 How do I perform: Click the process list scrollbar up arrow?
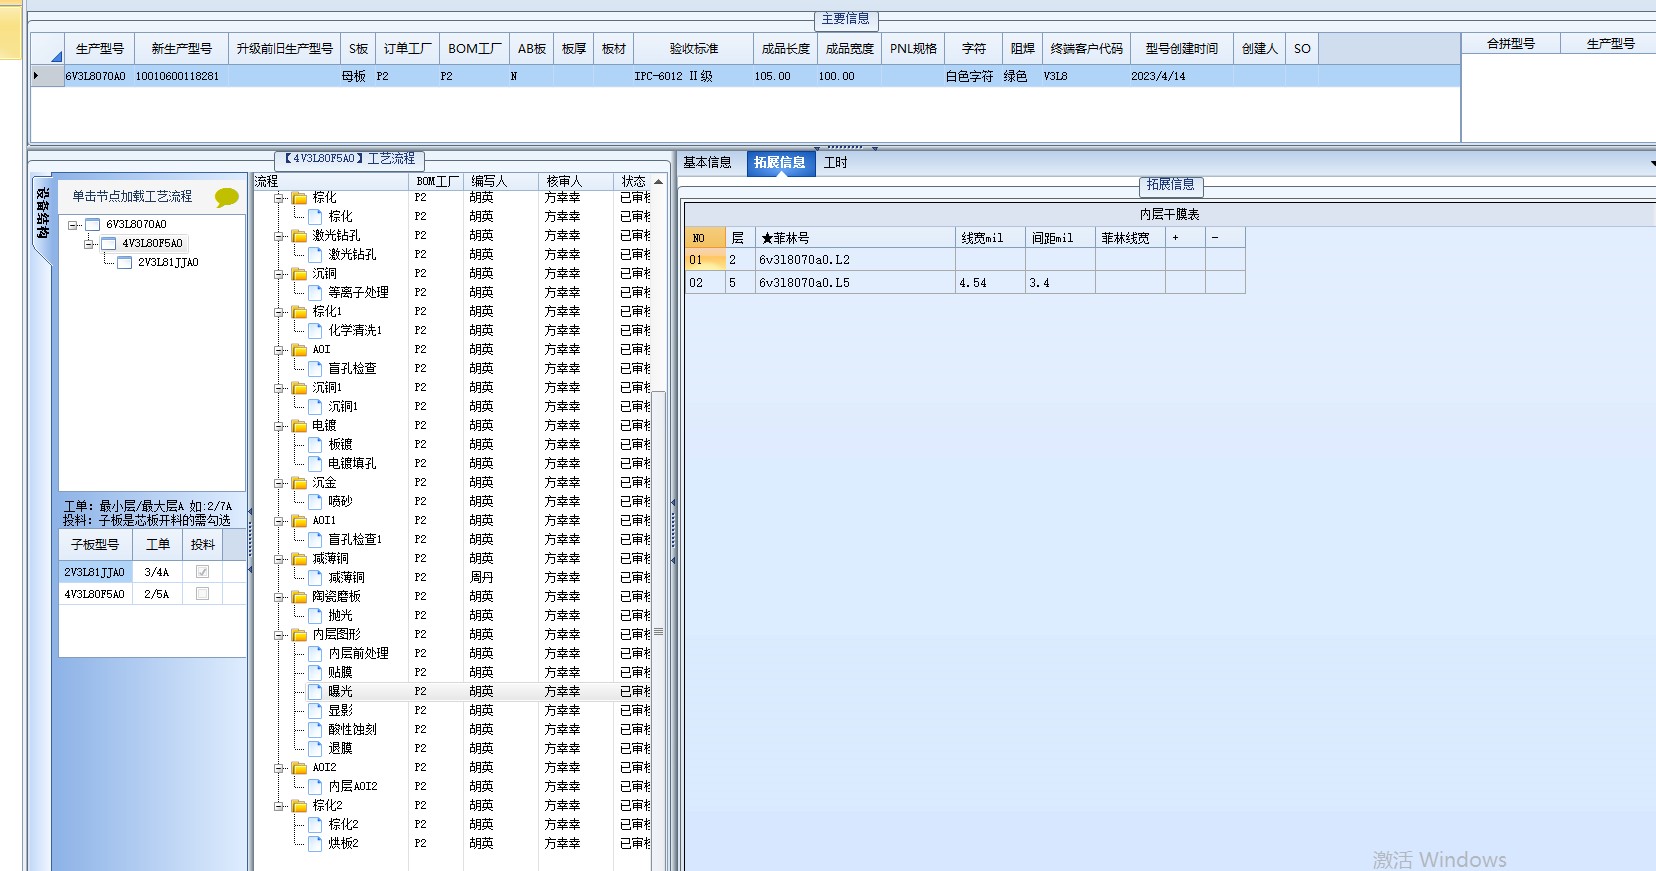point(658,182)
